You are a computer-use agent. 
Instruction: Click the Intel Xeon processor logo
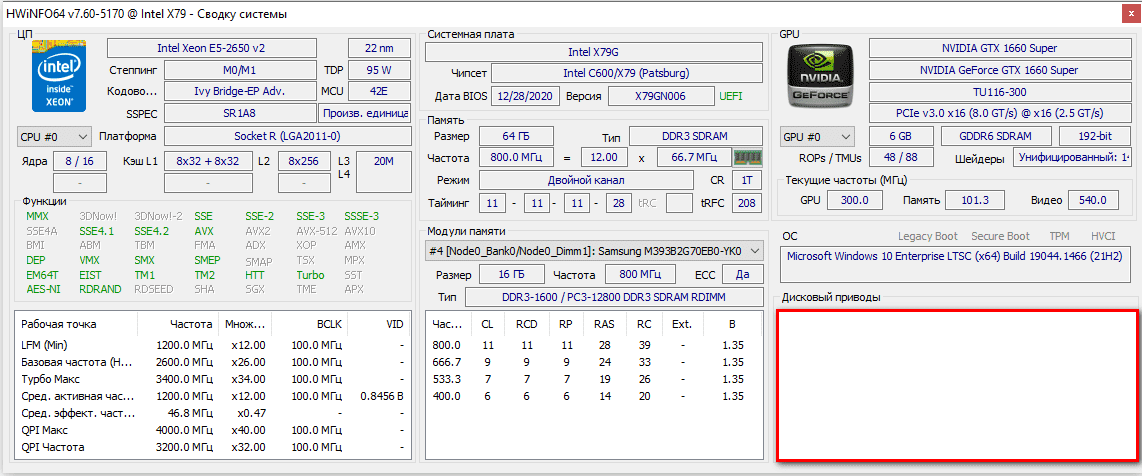(x=59, y=76)
